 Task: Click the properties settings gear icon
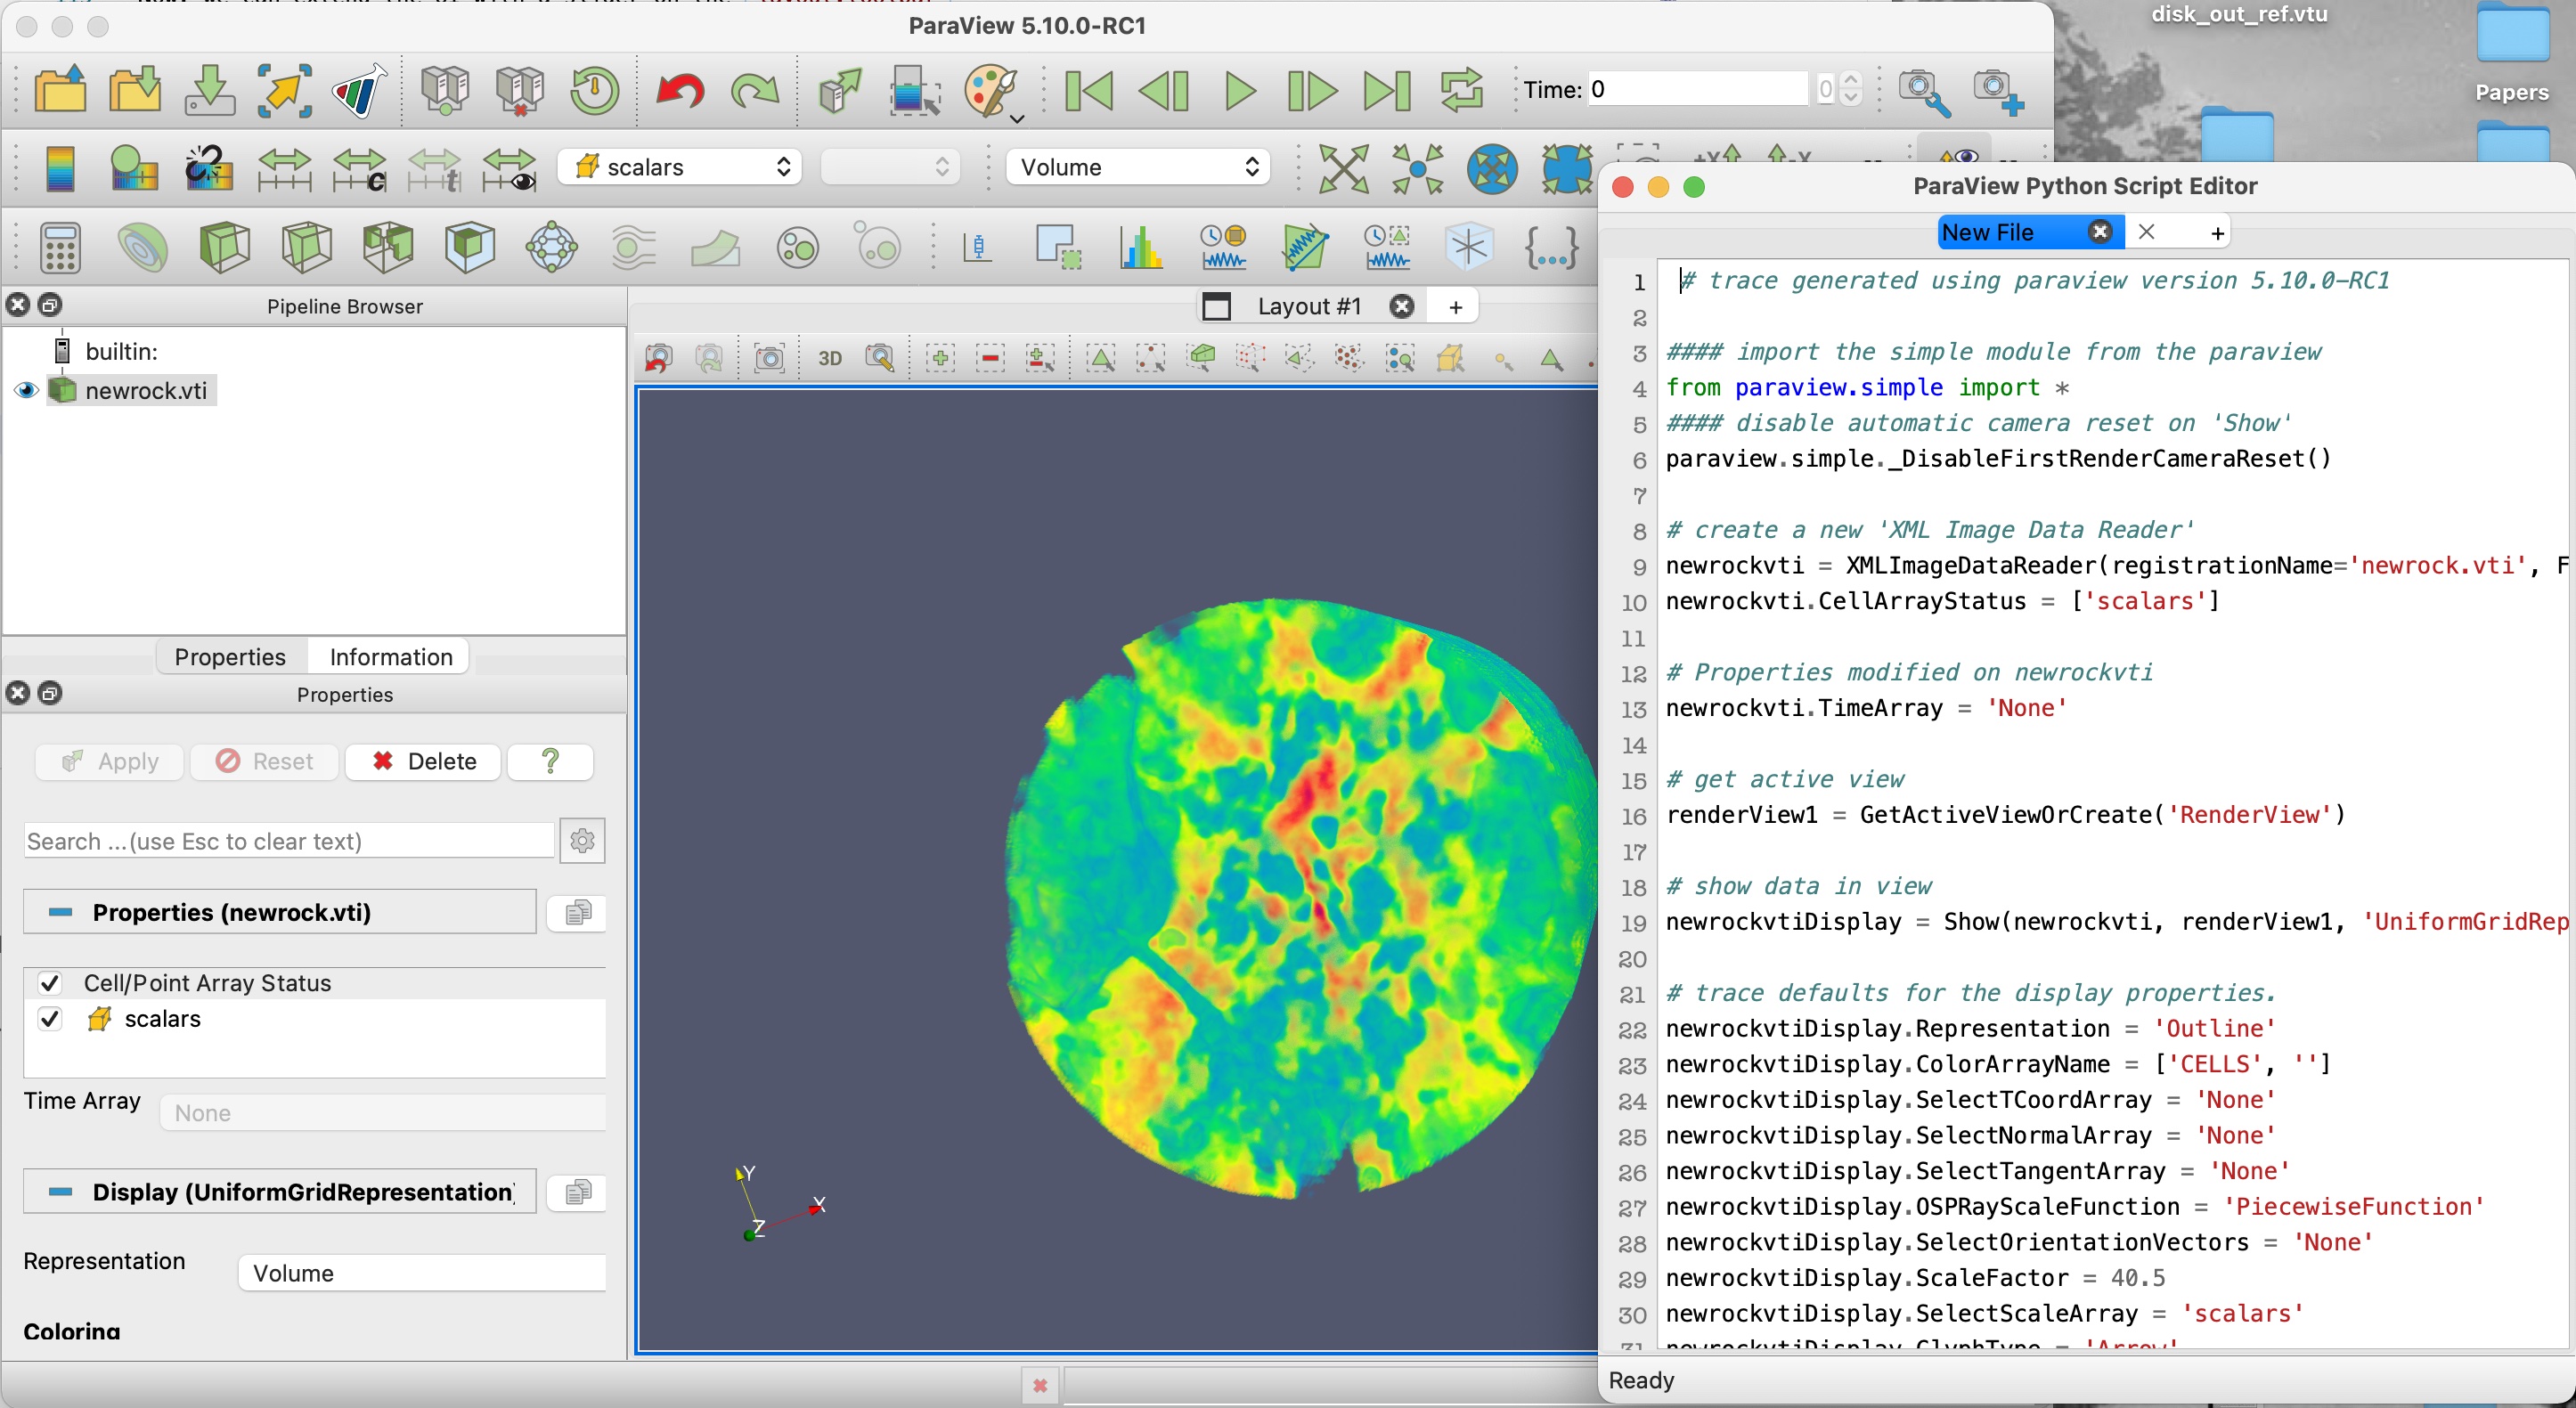click(583, 841)
